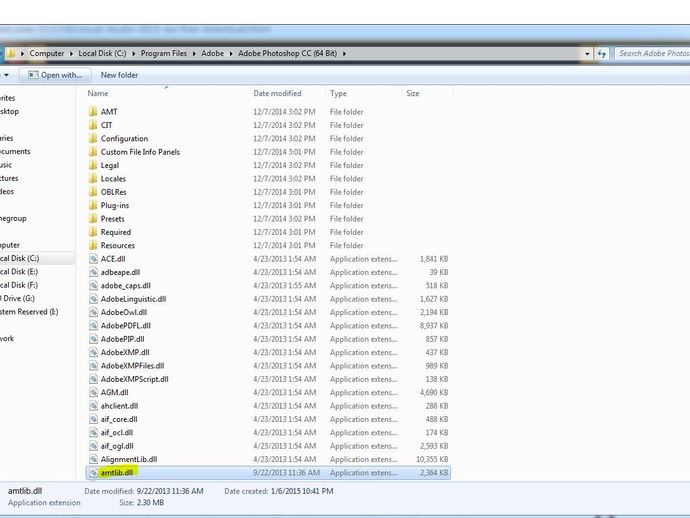690x518 pixels.
Task: Click Date created value in details pane
Action: [302, 491]
